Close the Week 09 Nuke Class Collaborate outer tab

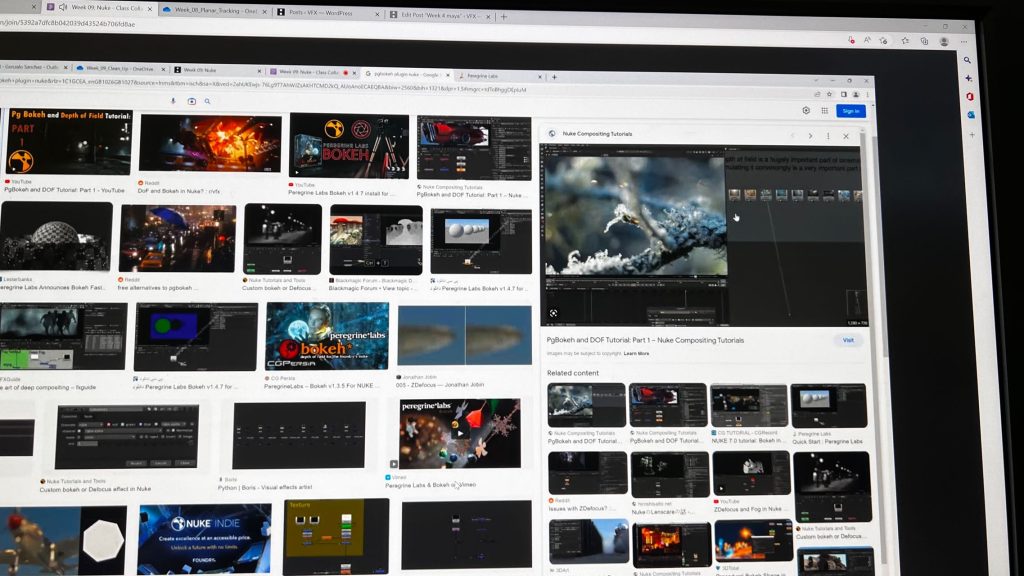pyautogui.click(x=150, y=8)
